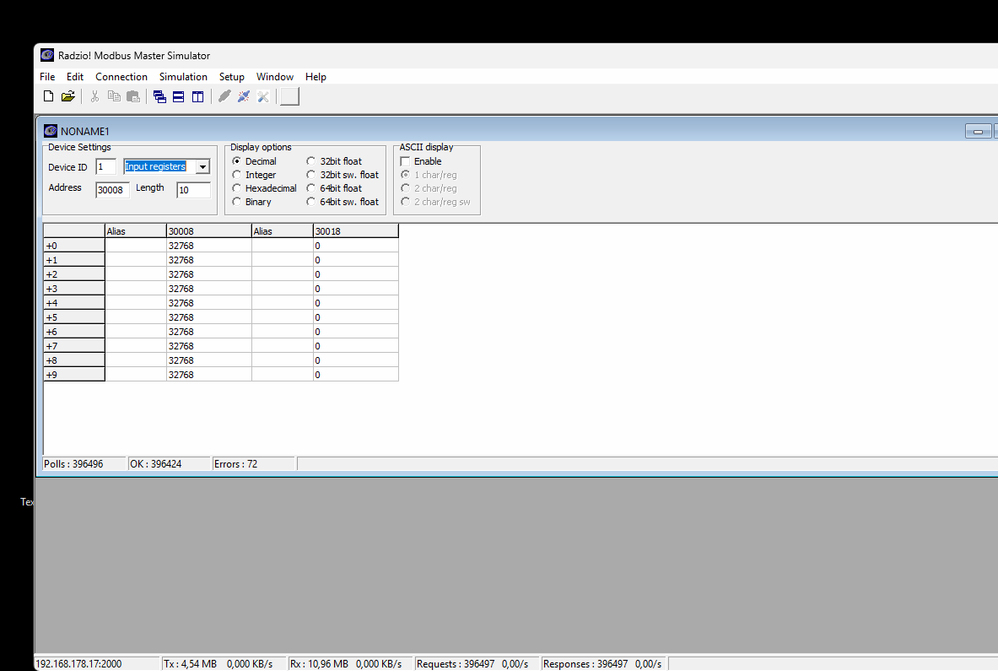Click the second Alias column header
The image size is (998, 671).
(282, 231)
